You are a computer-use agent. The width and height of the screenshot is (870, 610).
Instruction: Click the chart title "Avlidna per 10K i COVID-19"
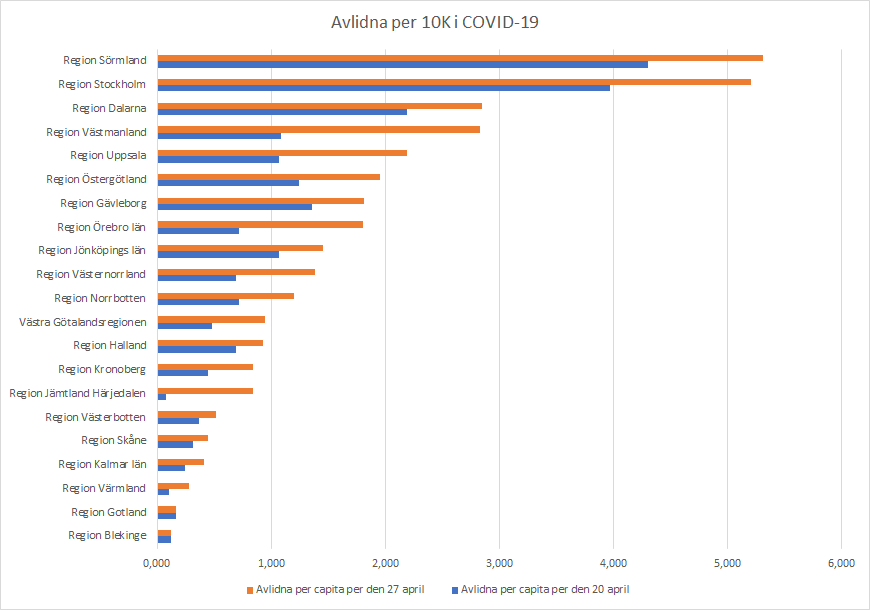pos(434,22)
